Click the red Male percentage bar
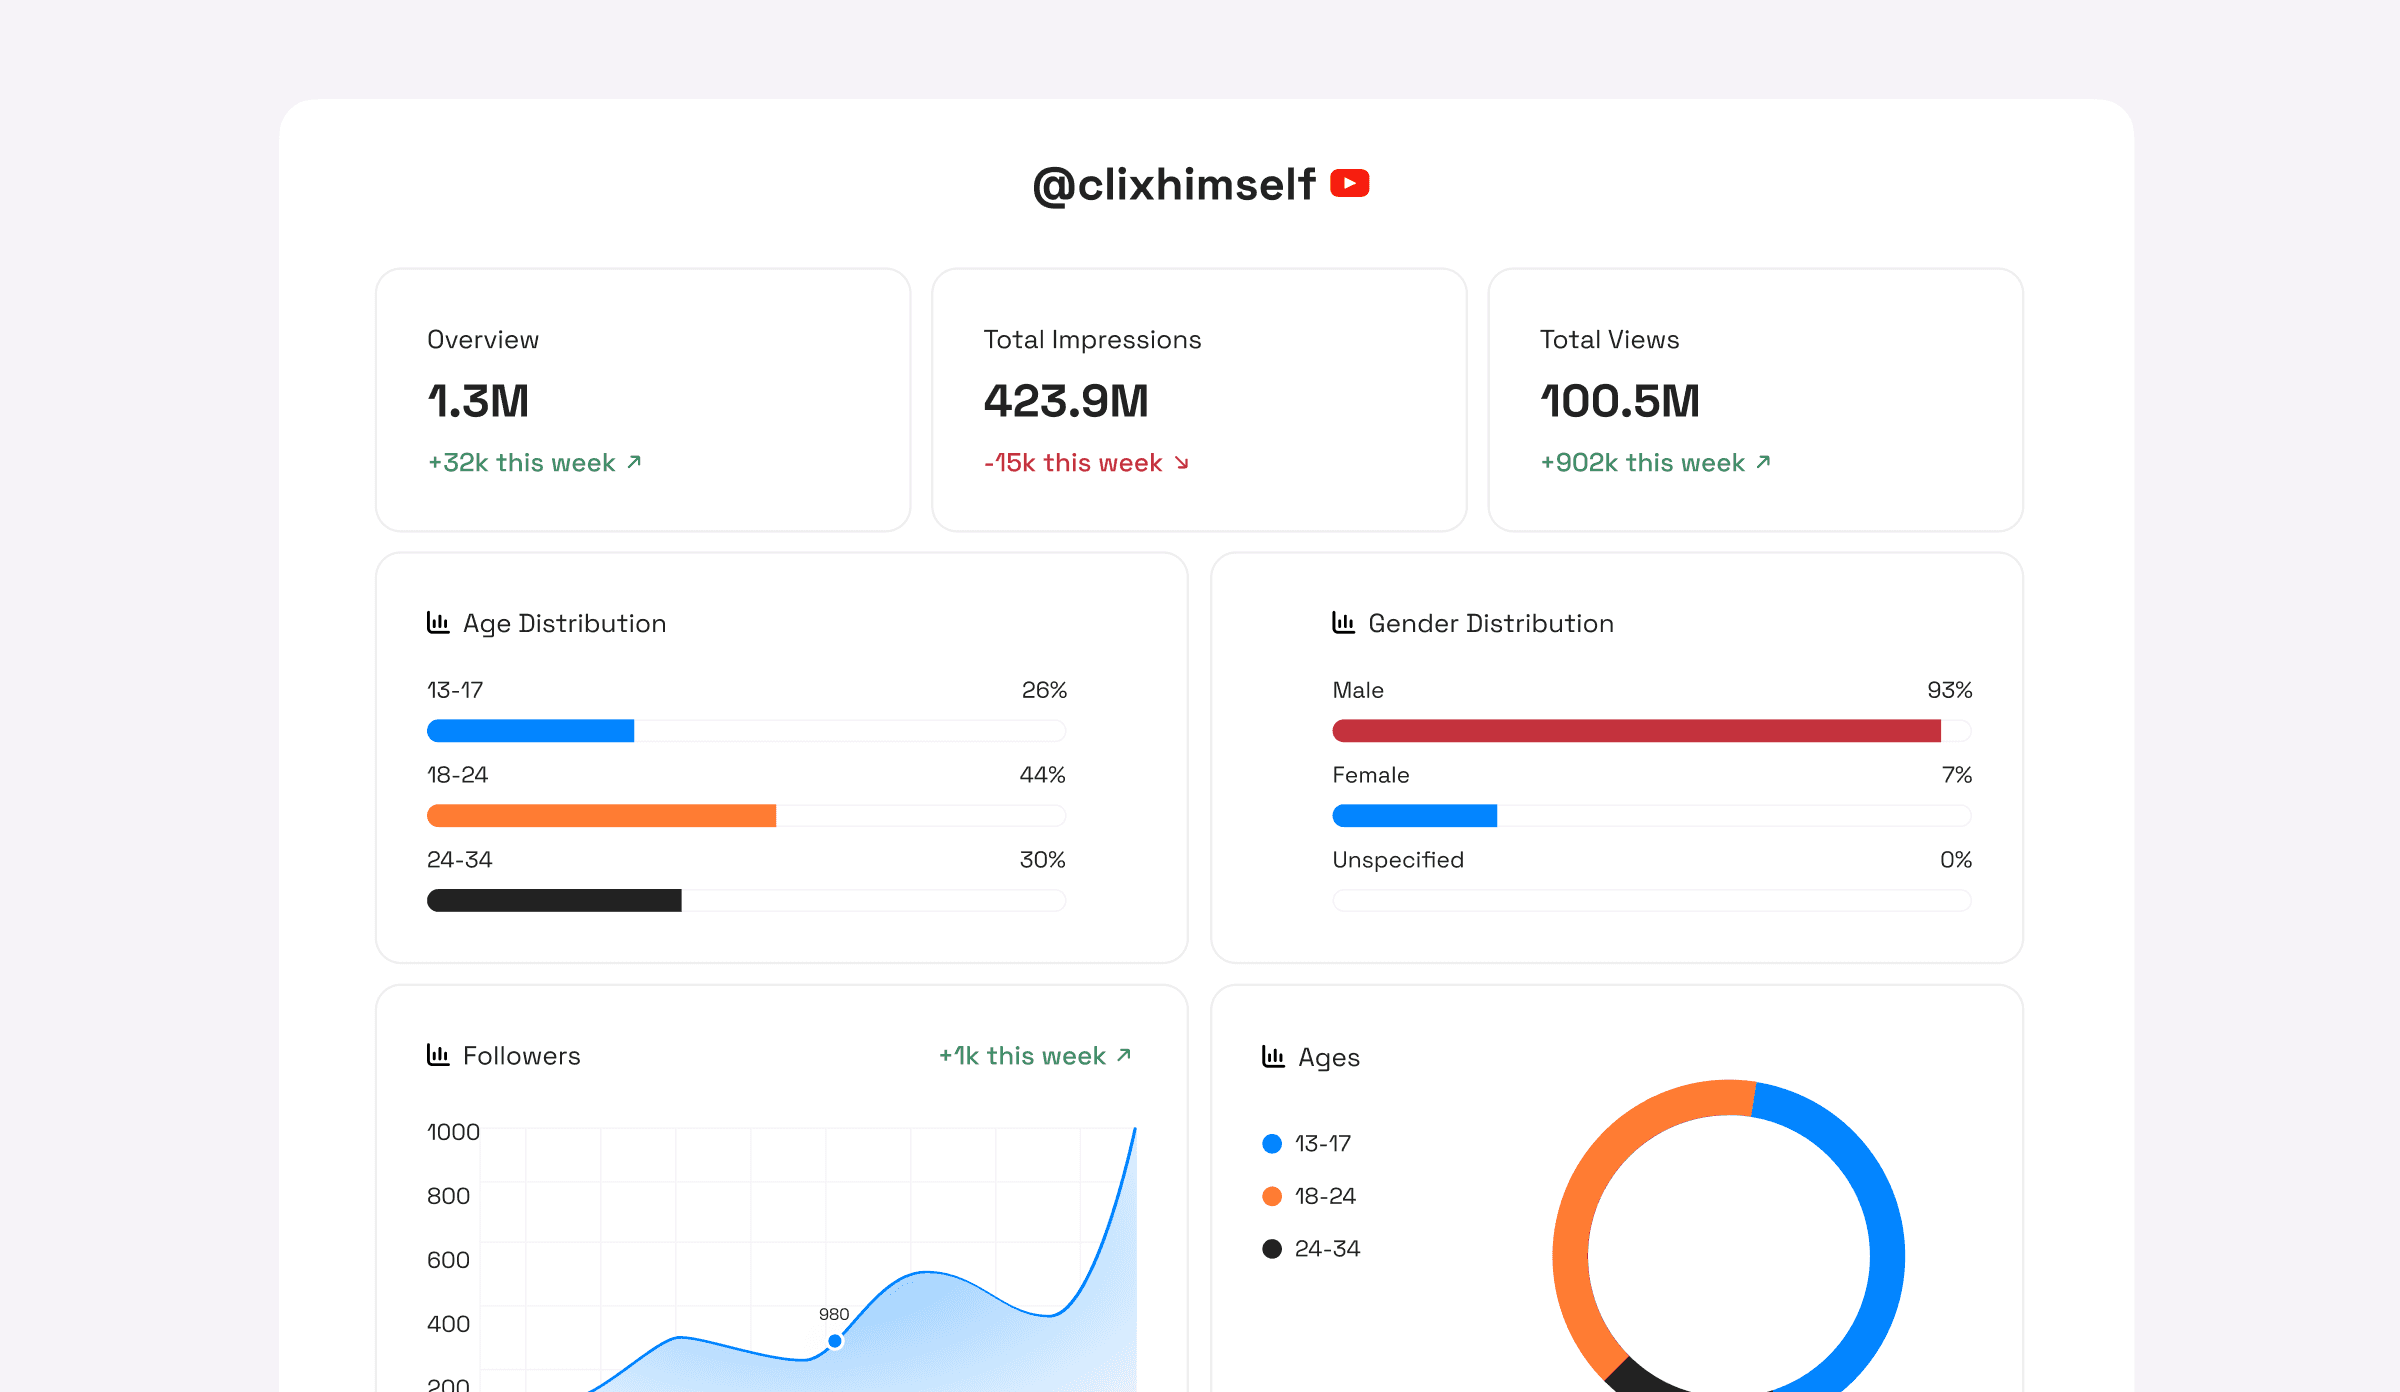The image size is (2400, 1392). pos(1636,731)
